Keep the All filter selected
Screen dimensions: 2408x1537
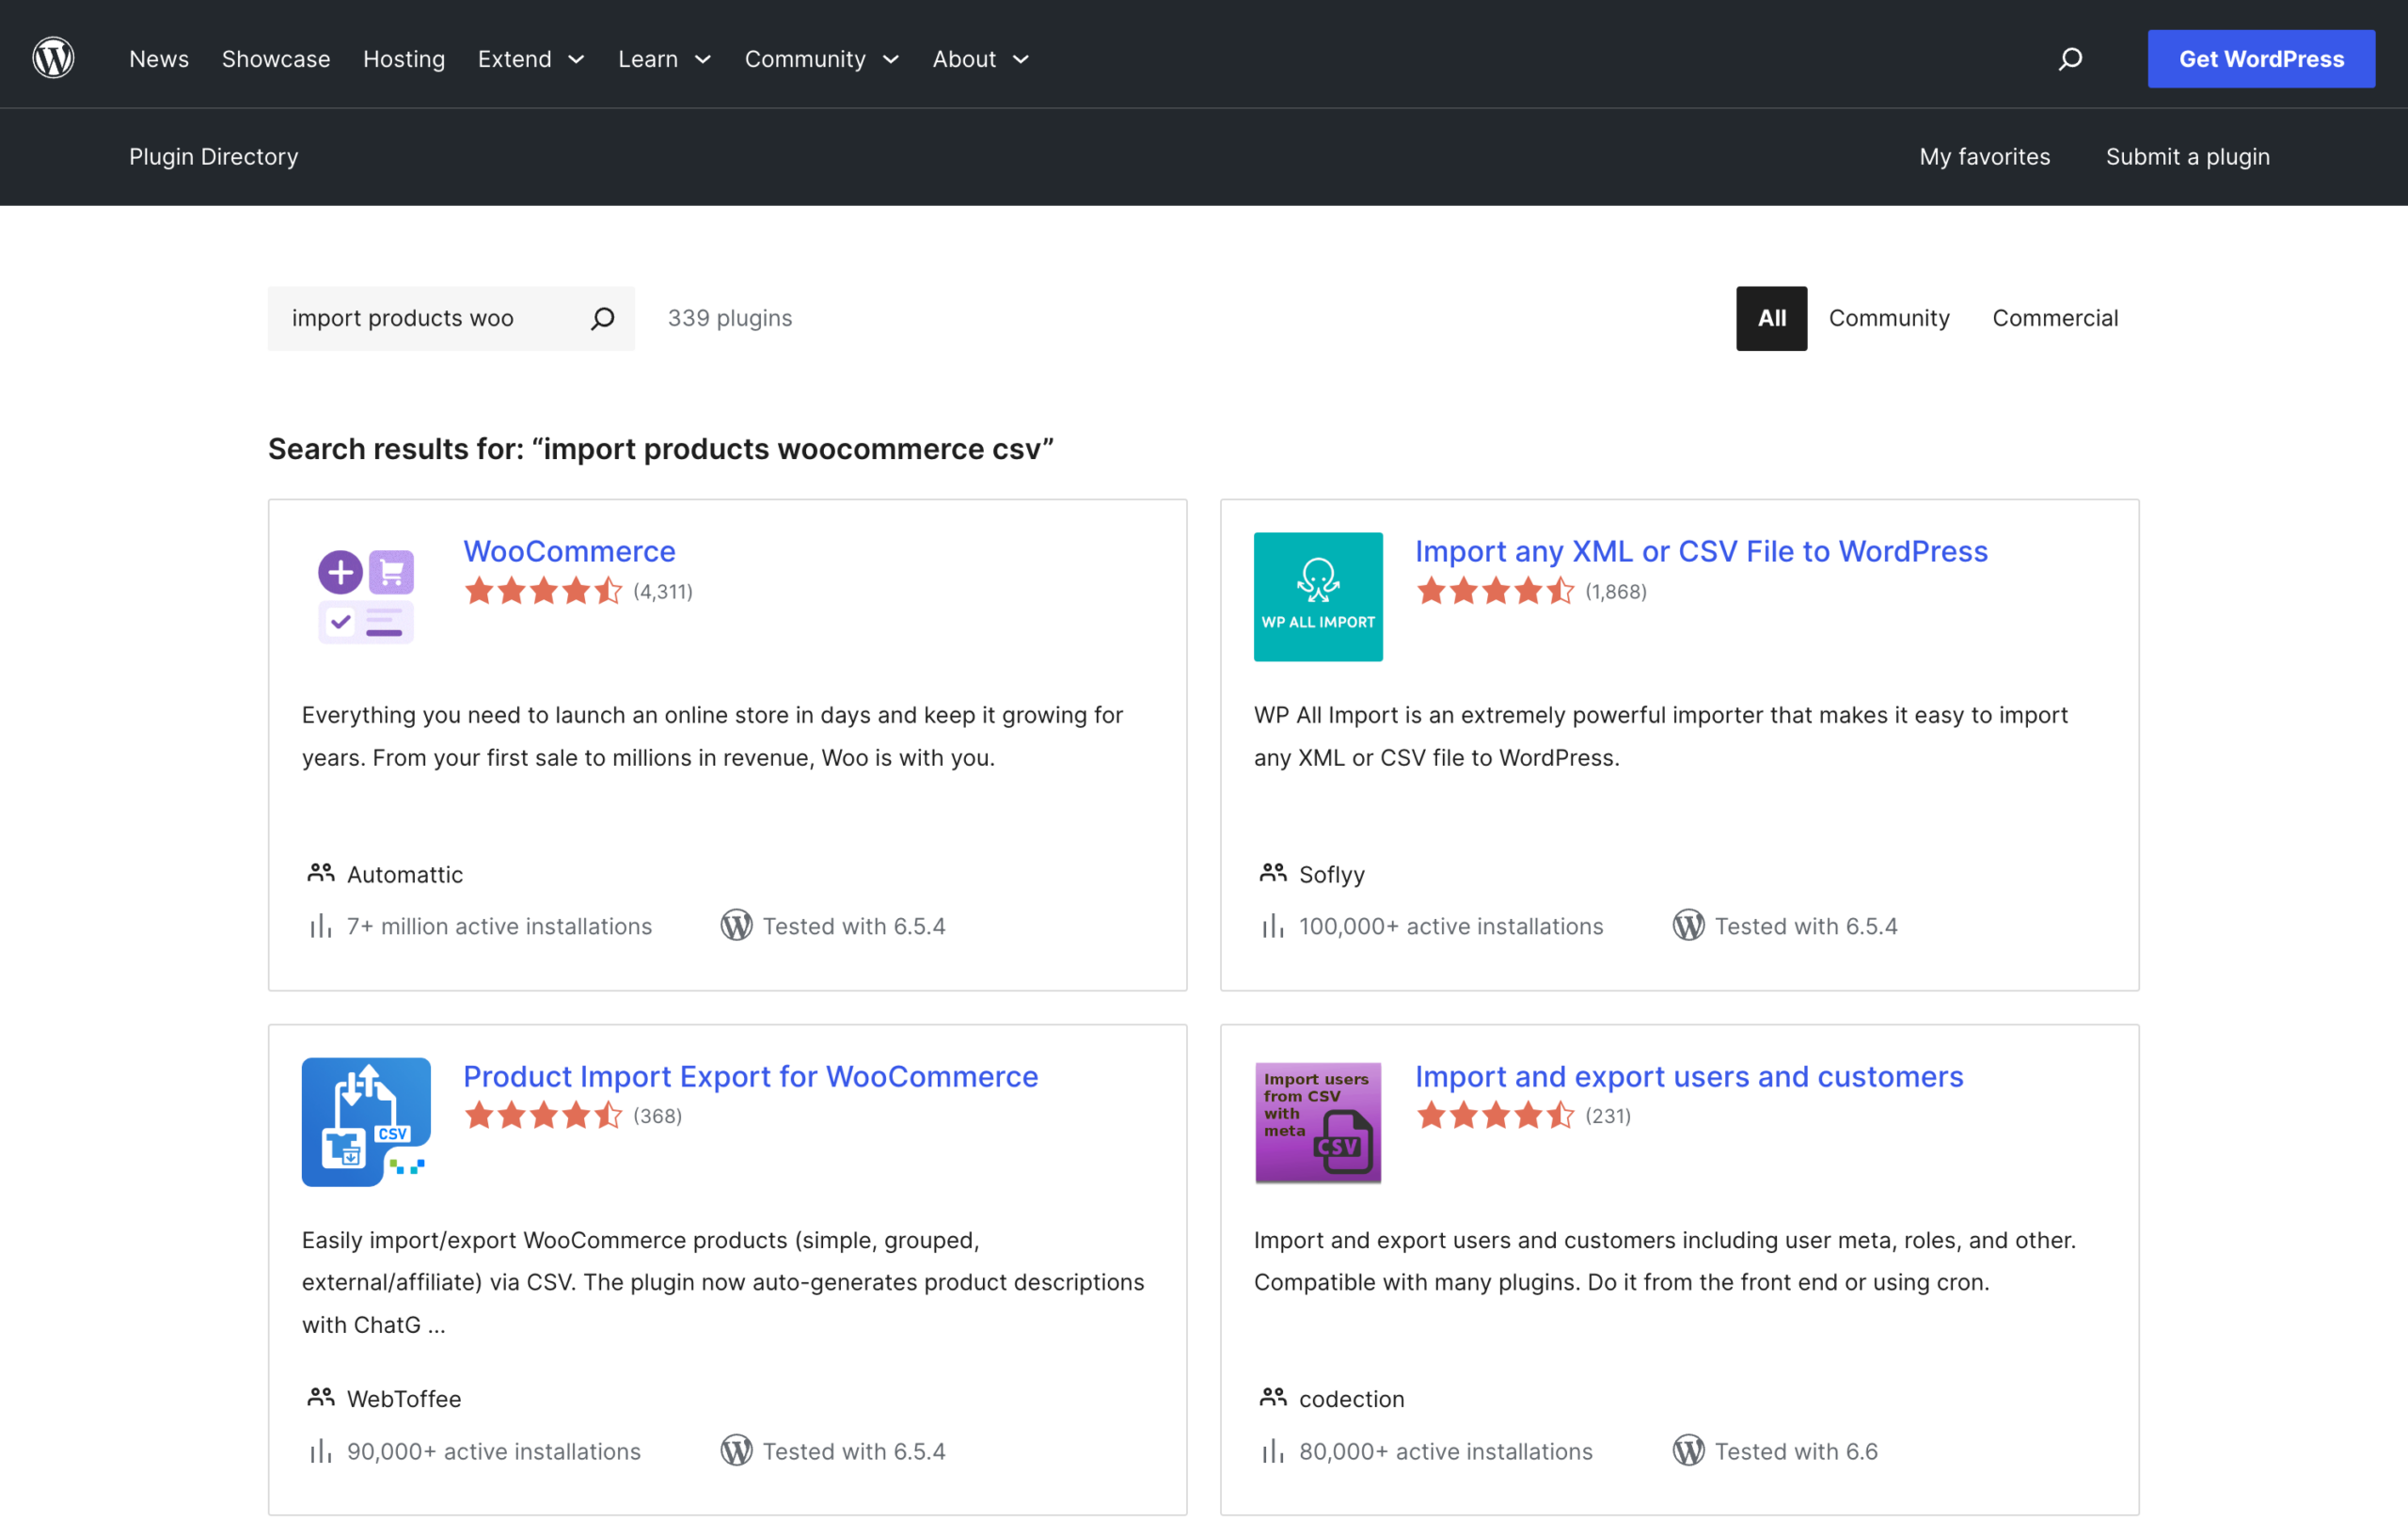click(x=1771, y=318)
